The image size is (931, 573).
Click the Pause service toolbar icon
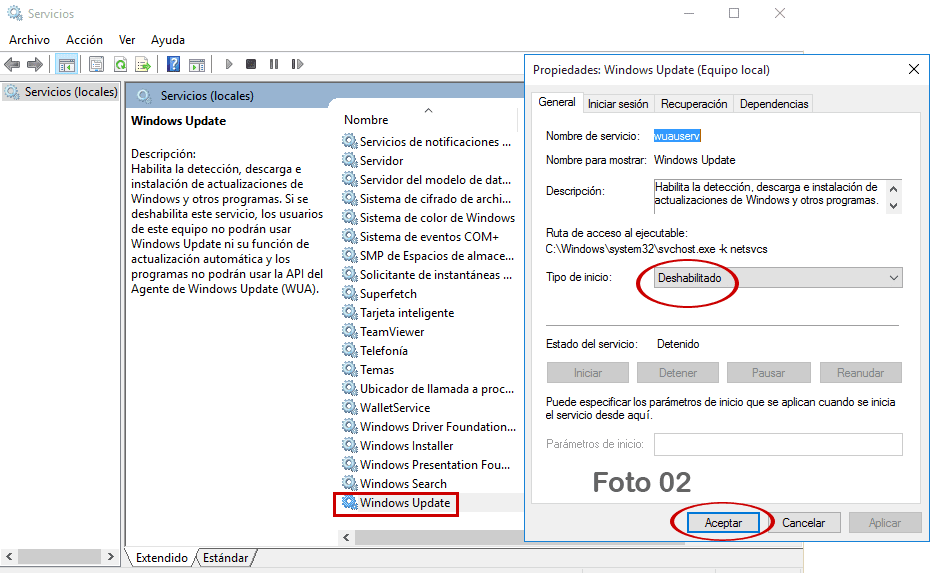tap(274, 64)
